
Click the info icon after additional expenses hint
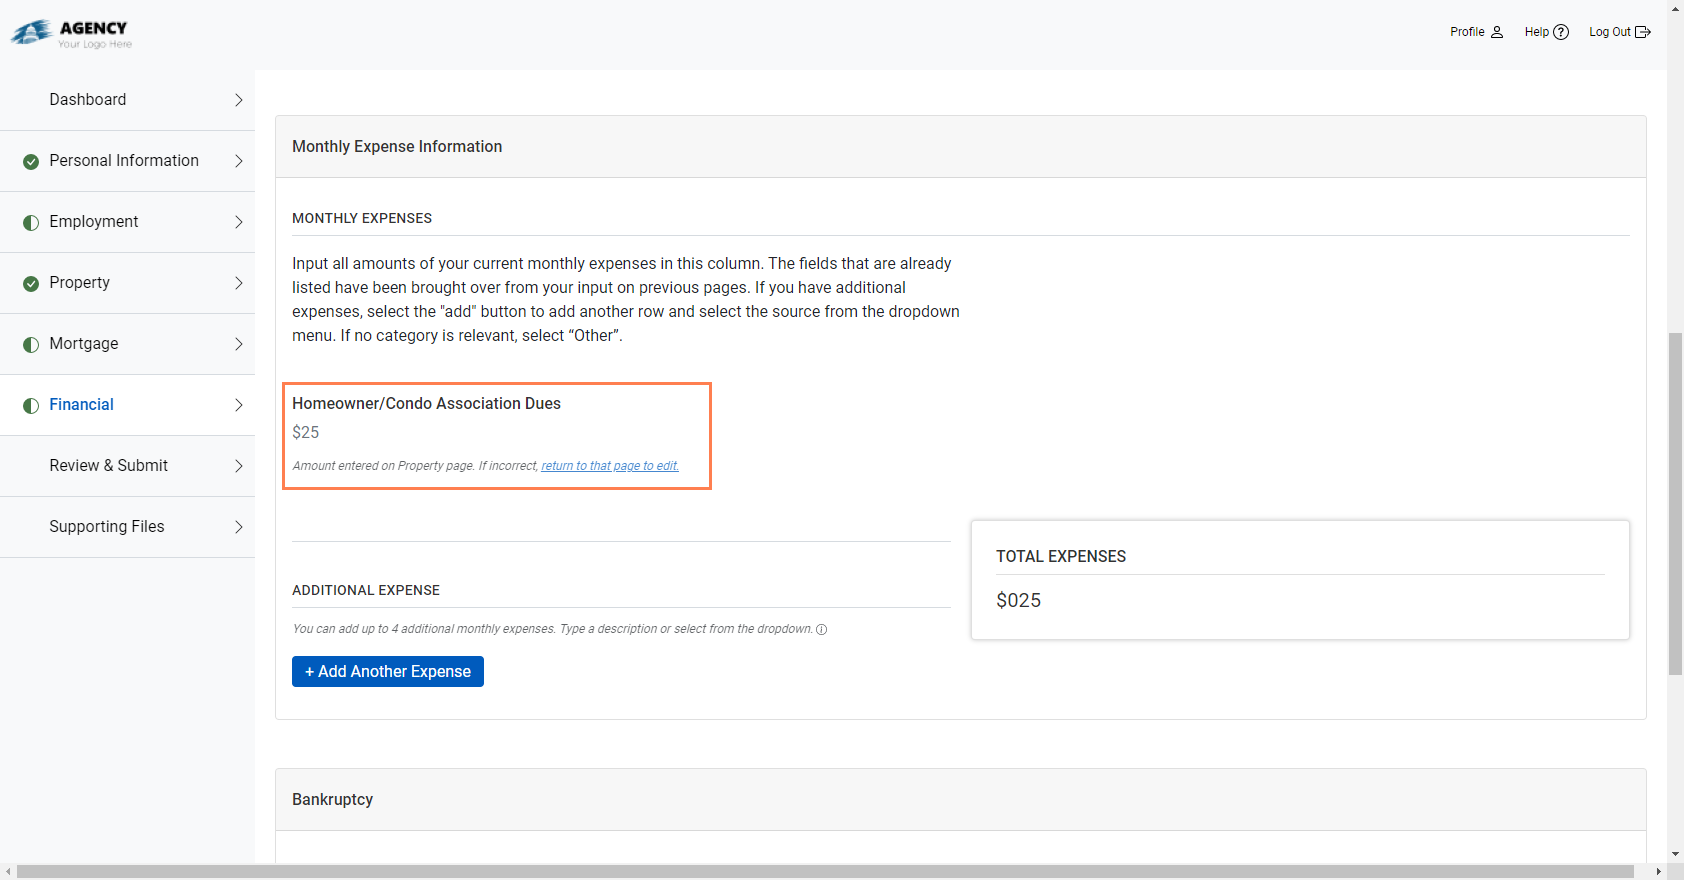pos(822,629)
